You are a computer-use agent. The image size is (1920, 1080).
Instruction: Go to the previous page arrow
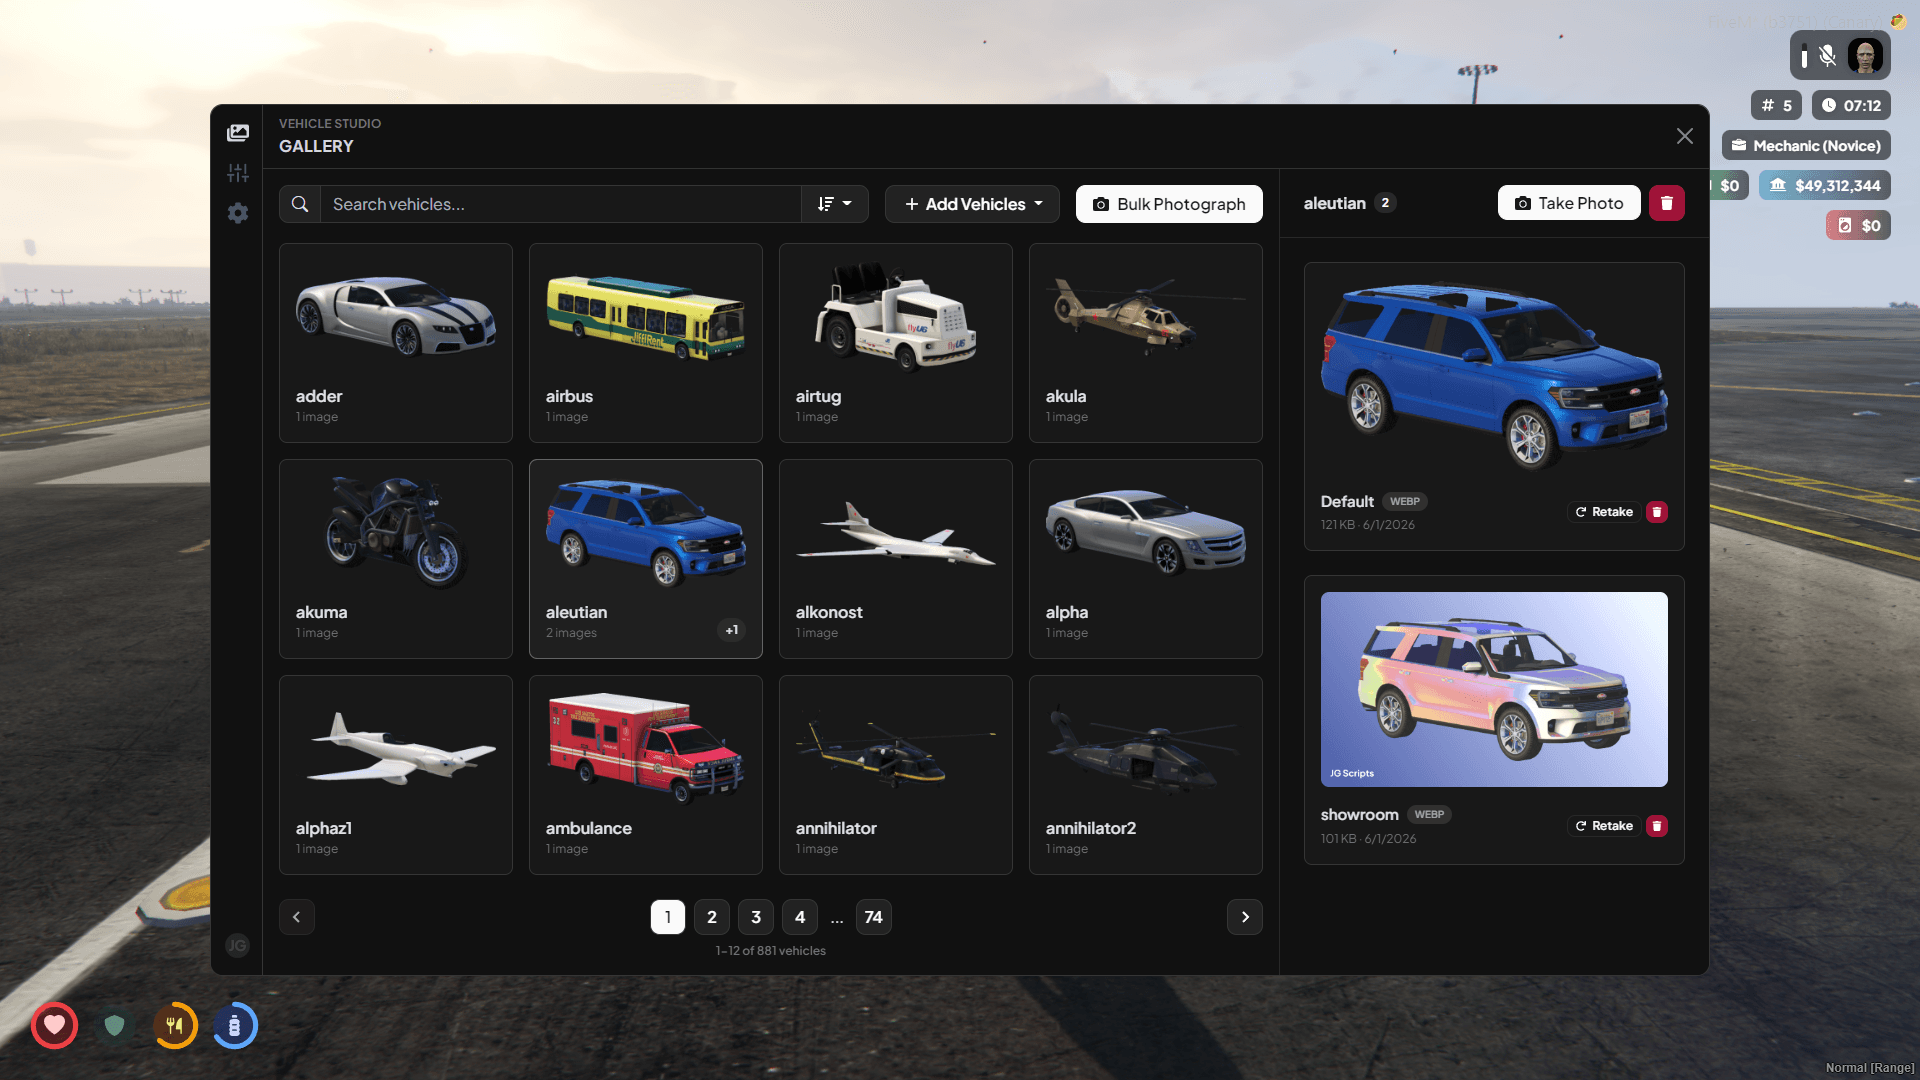point(297,917)
